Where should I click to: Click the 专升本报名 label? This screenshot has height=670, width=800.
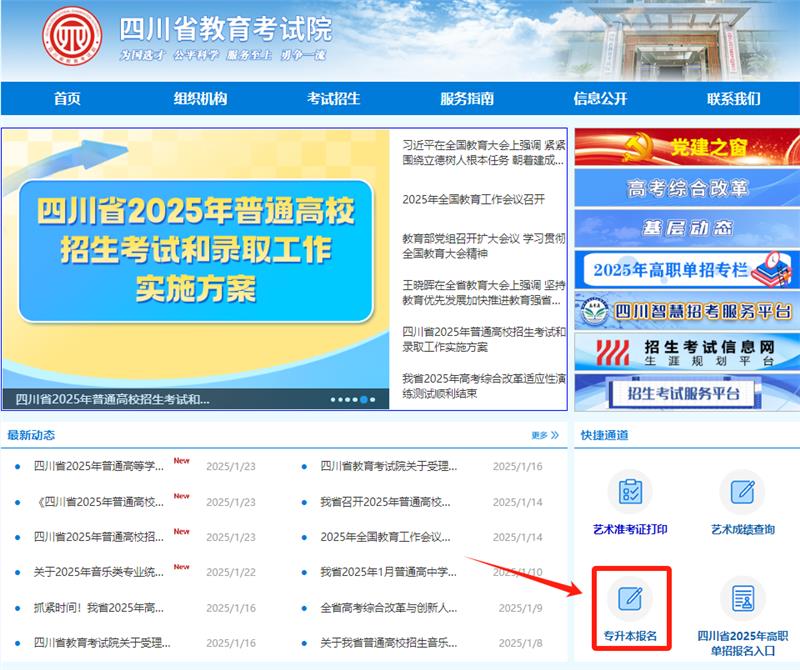click(x=630, y=636)
